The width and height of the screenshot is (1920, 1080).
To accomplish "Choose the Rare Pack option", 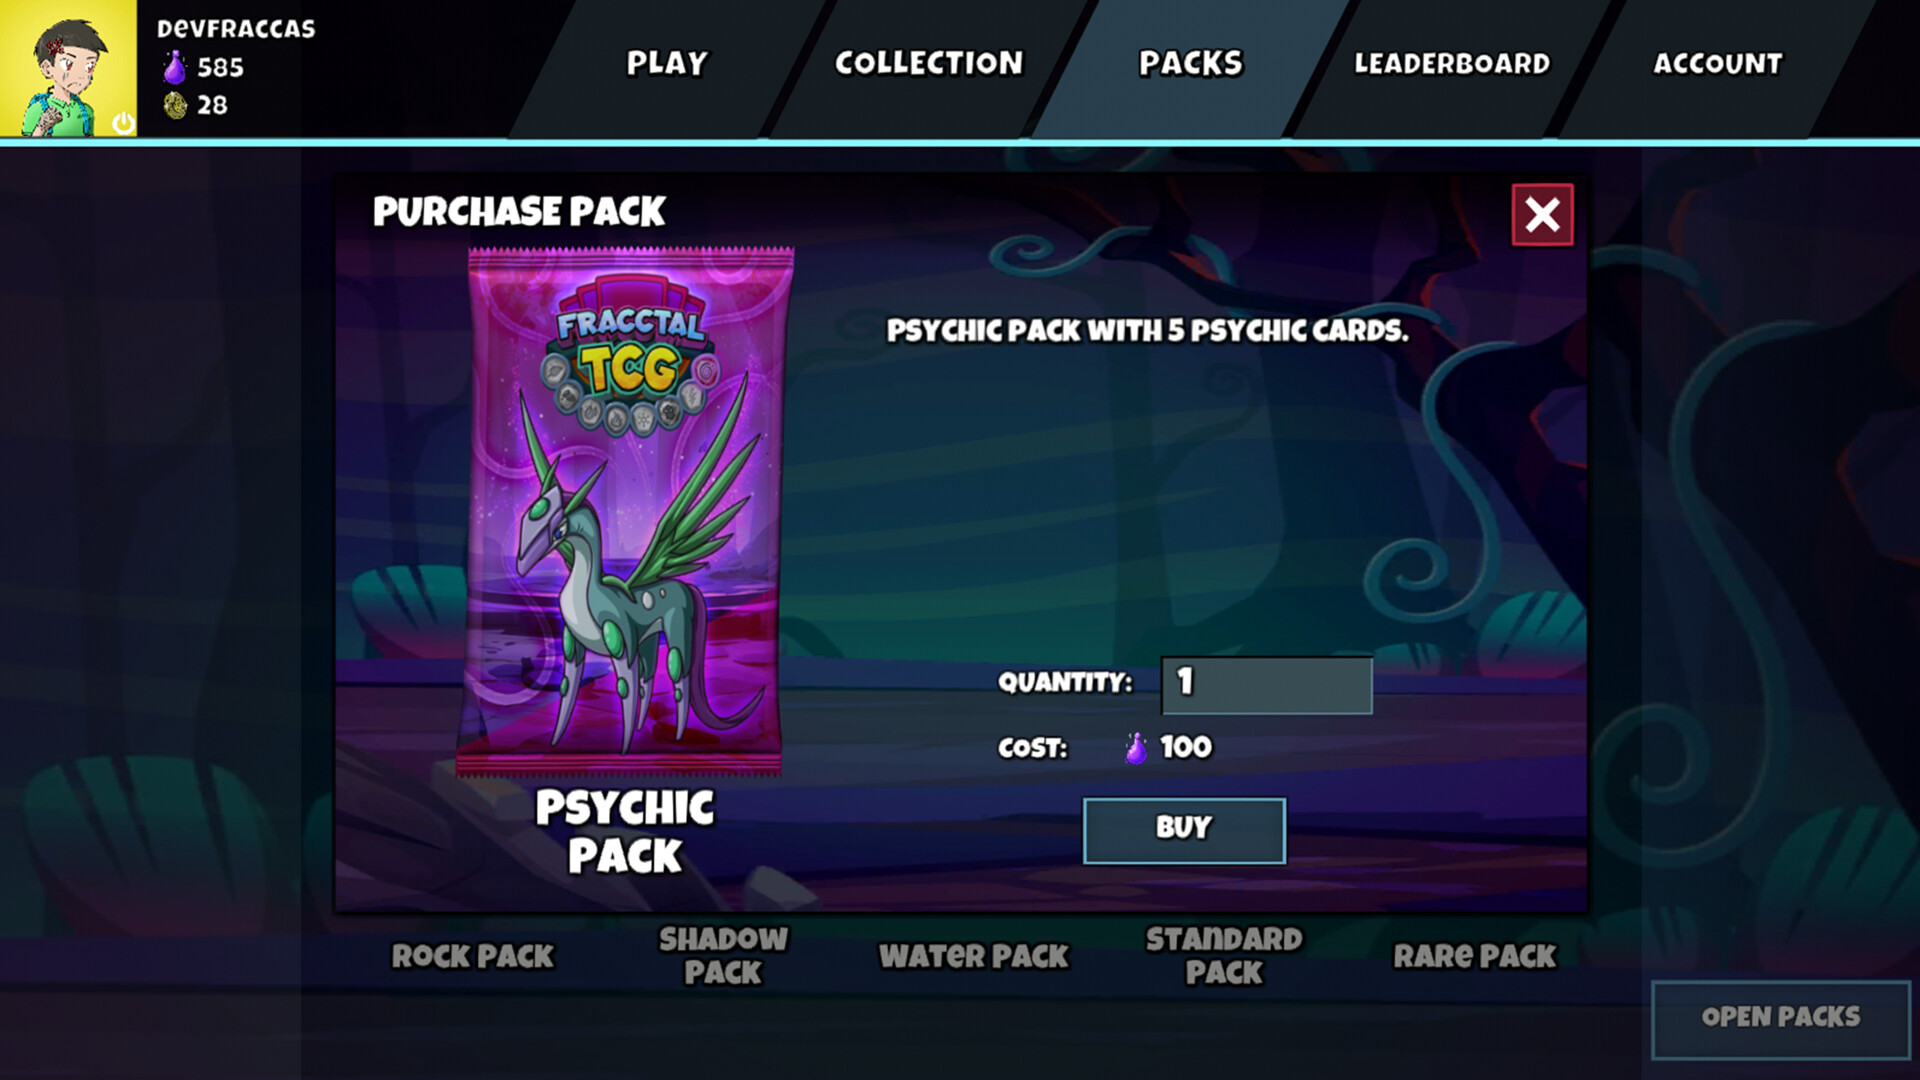I will tap(1475, 956).
